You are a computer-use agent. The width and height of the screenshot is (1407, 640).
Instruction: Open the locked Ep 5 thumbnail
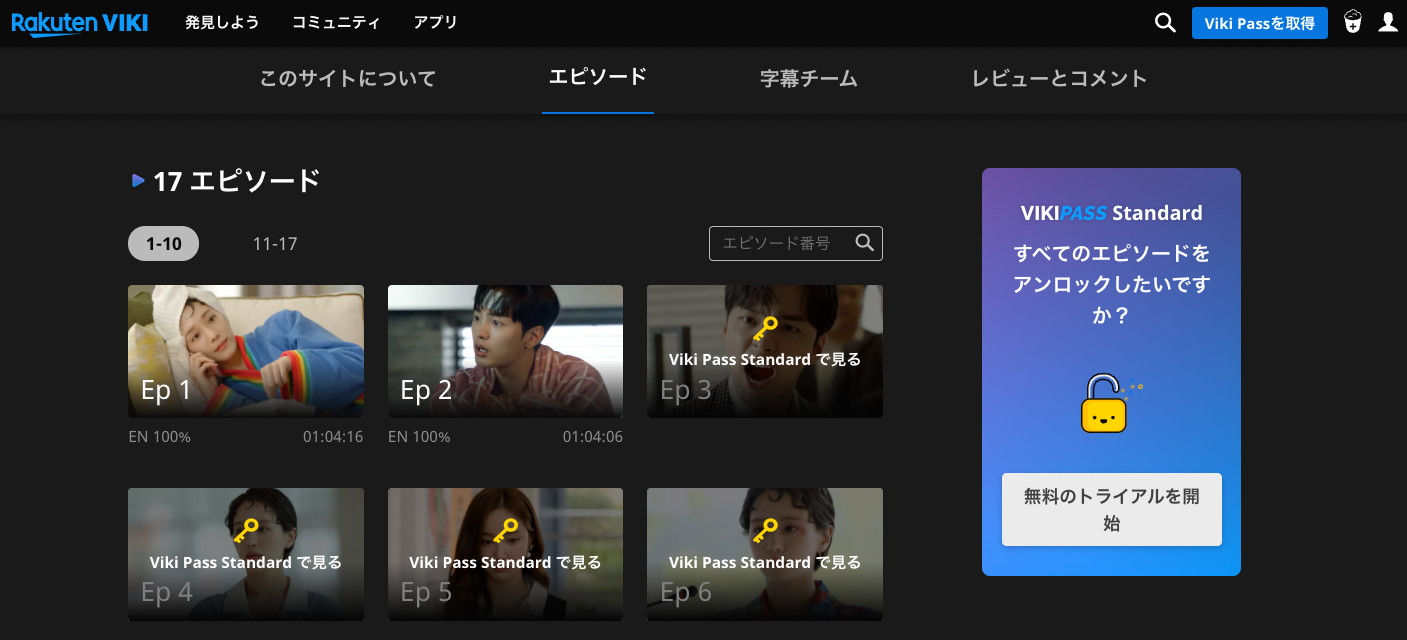pyautogui.click(x=505, y=554)
